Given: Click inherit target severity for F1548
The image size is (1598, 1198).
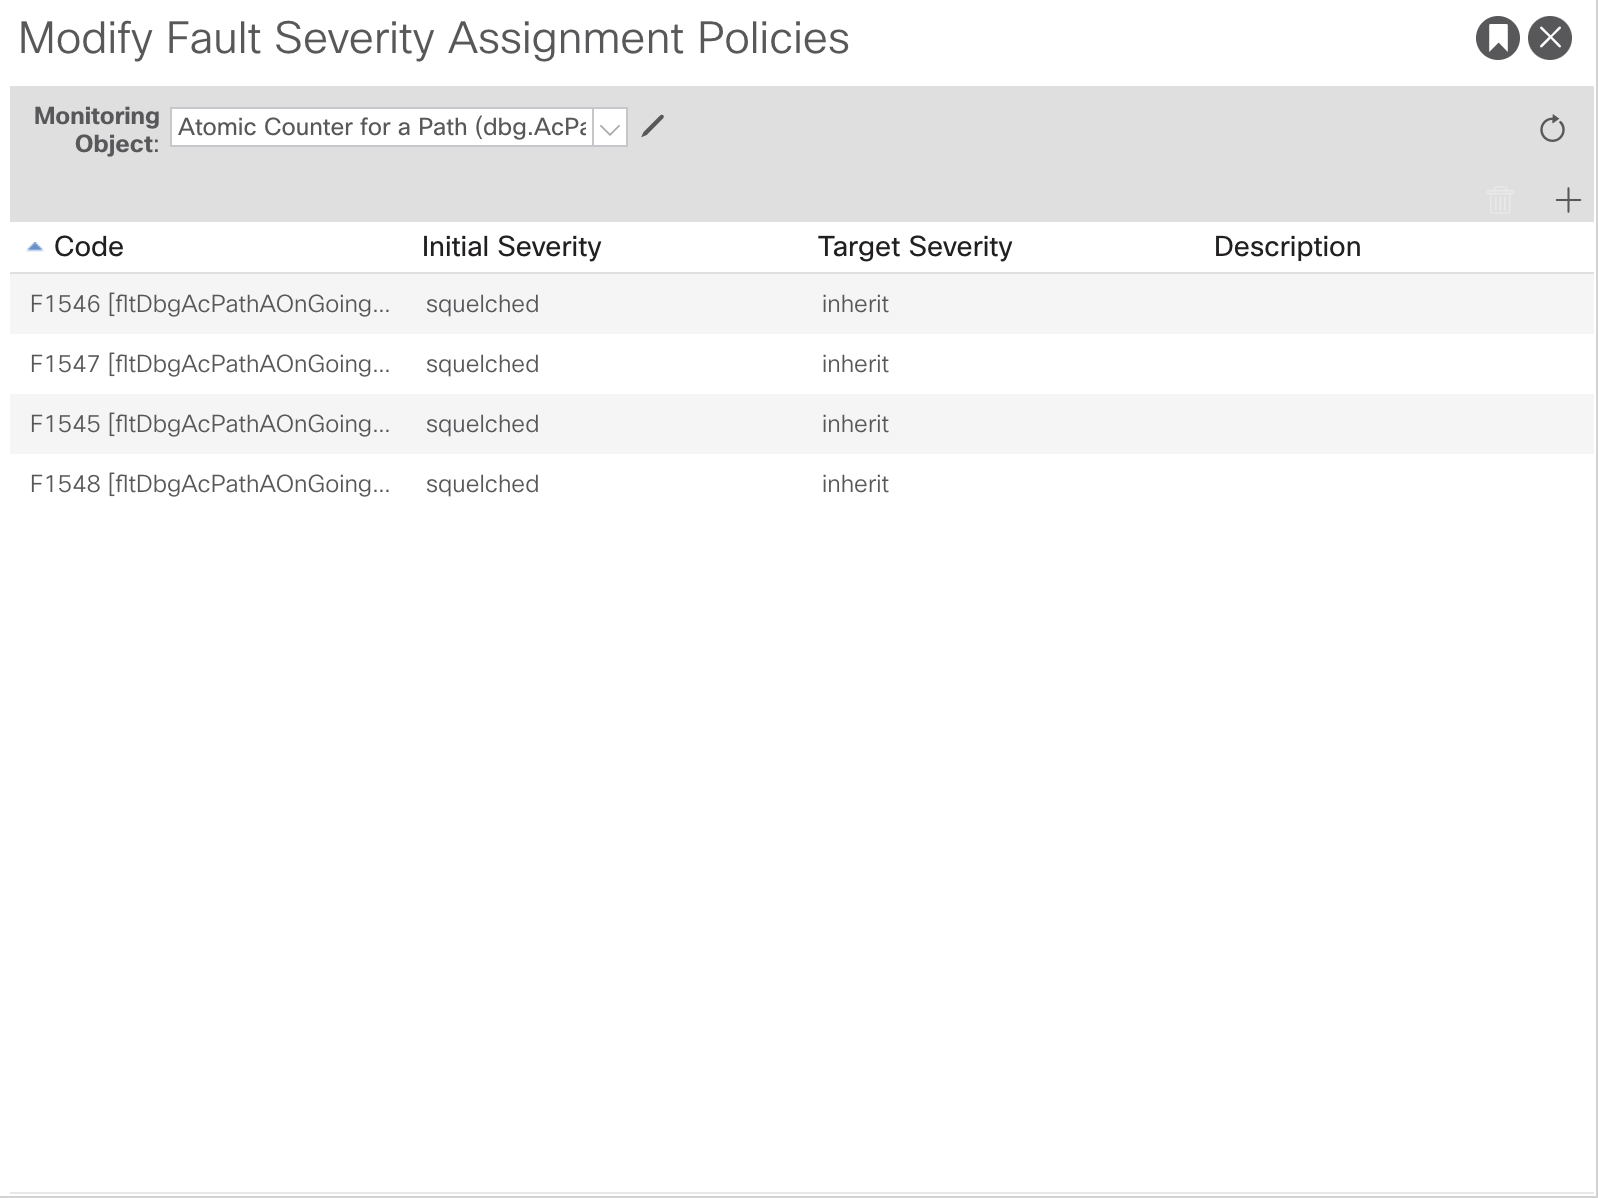Looking at the screenshot, I should [x=855, y=484].
